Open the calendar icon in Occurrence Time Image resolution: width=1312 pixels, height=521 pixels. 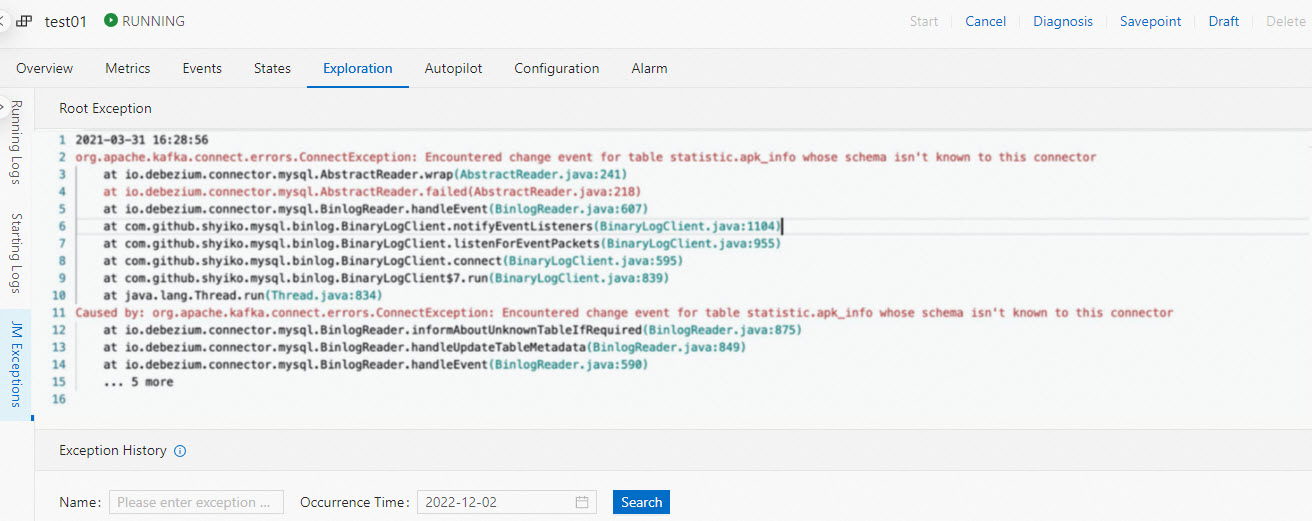582,502
